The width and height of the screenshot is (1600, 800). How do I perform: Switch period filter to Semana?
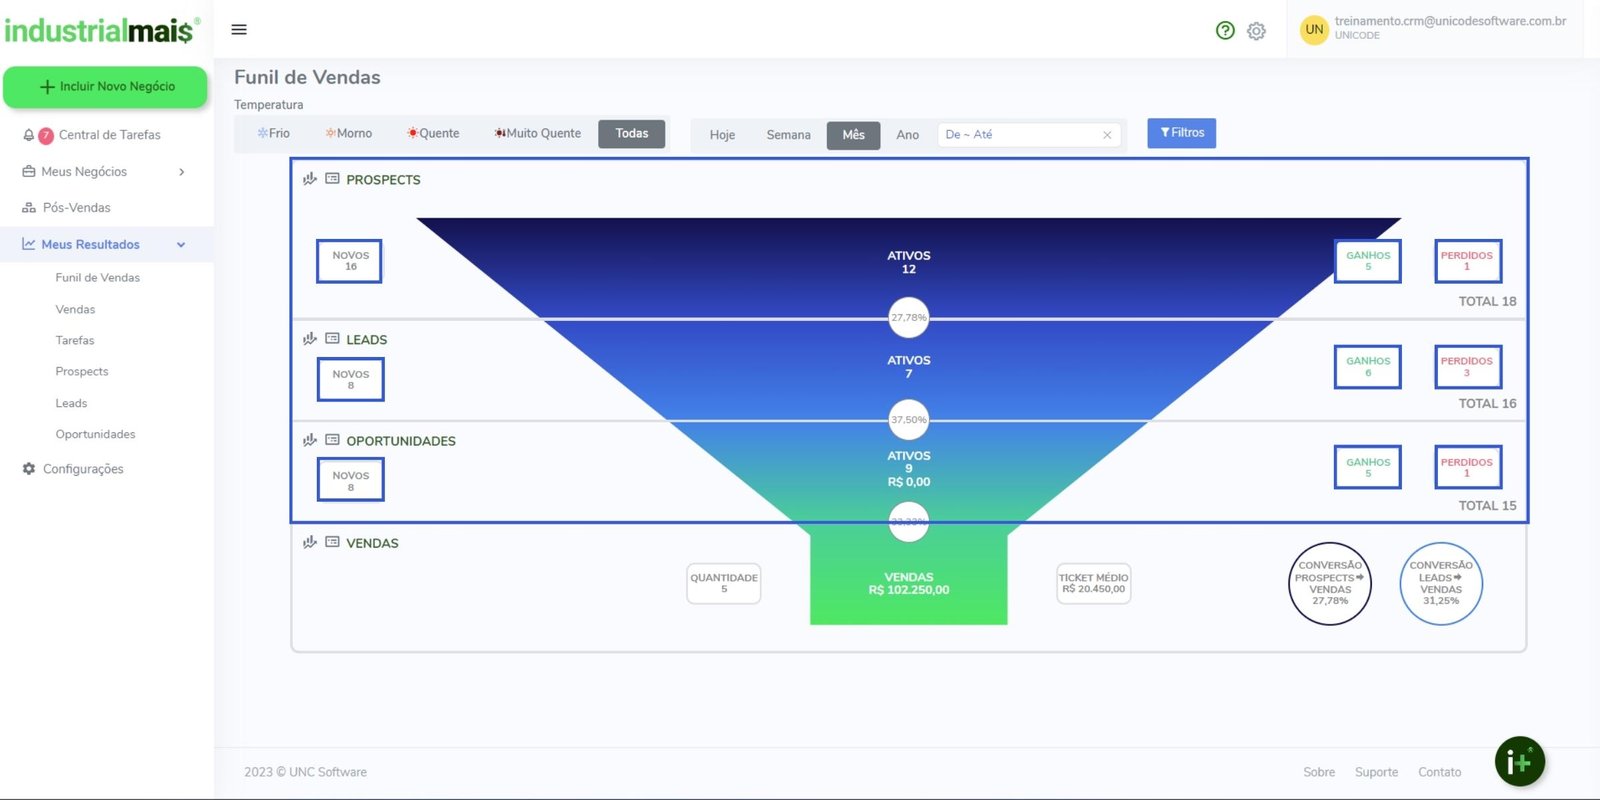pos(788,135)
